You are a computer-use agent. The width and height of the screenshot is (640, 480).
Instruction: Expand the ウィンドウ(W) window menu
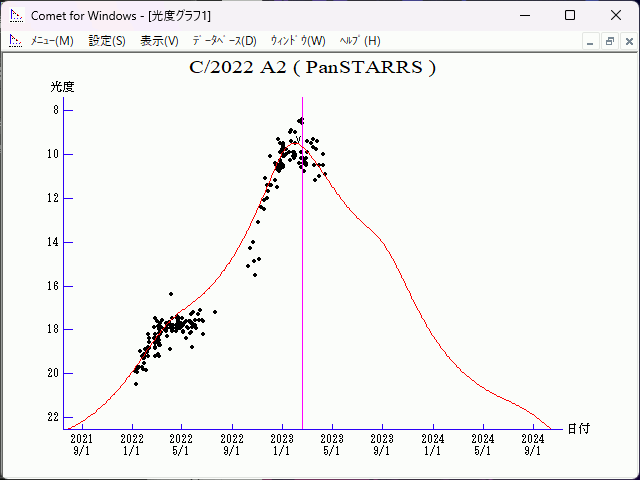[298, 41]
